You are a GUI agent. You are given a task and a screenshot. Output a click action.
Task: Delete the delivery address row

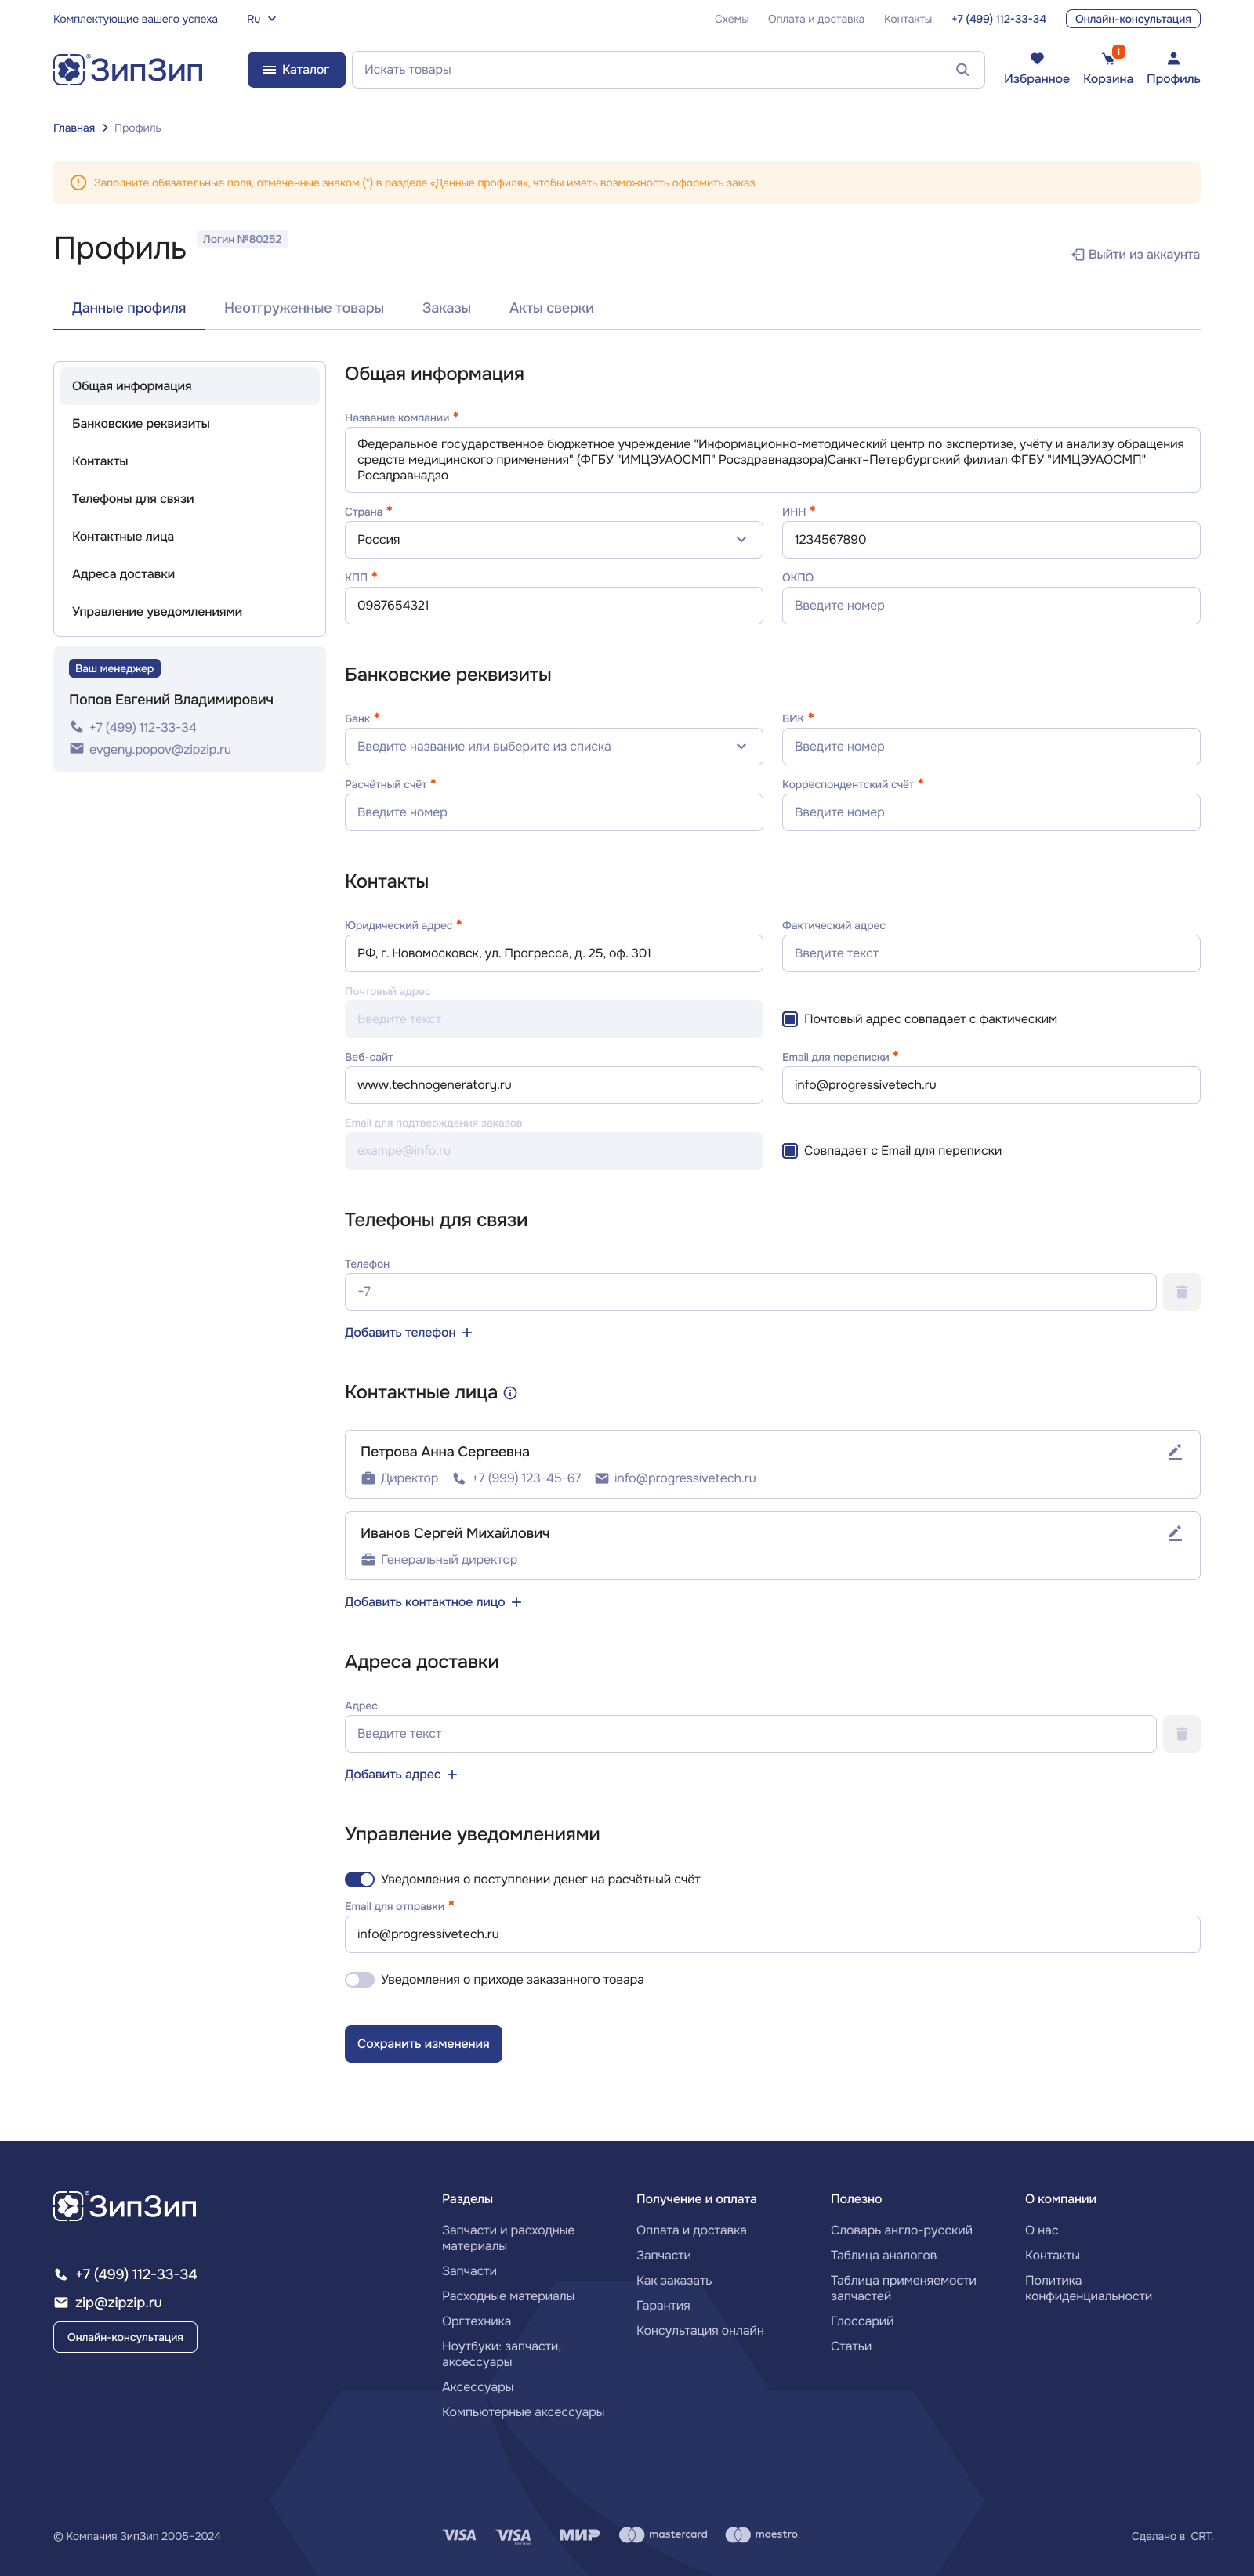[1181, 1734]
